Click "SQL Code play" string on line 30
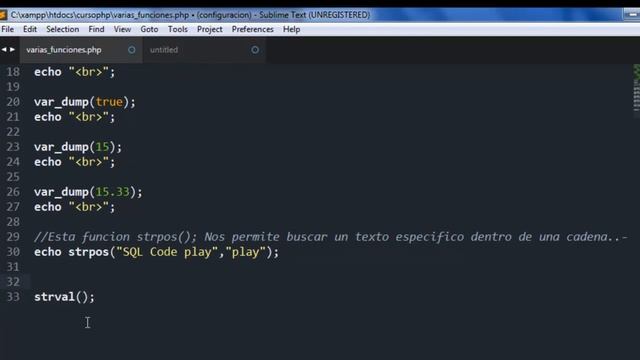The width and height of the screenshot is (640, 360). tap(167, 252)
